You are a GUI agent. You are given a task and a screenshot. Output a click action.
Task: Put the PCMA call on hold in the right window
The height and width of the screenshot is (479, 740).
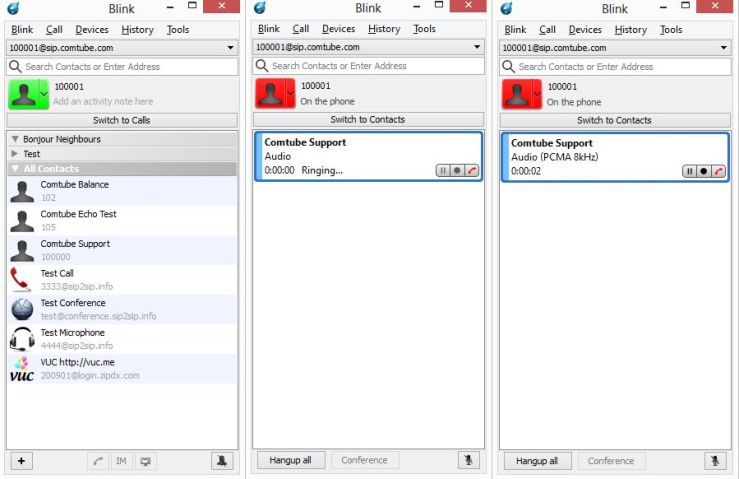pos(690,171)
